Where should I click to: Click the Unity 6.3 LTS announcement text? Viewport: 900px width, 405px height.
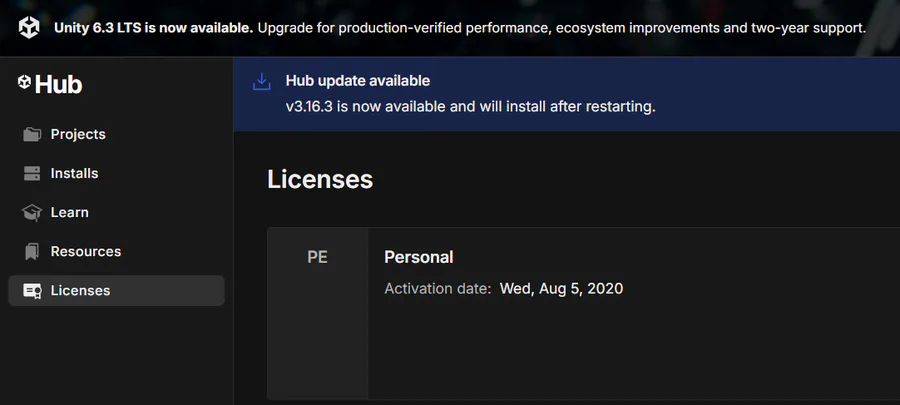460,28
